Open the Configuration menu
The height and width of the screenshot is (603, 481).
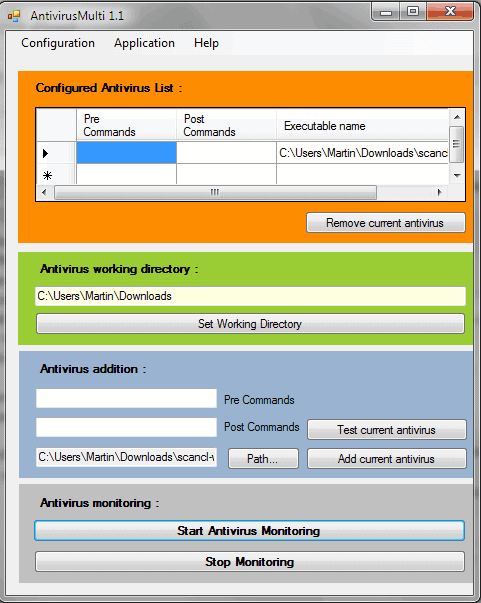tap(58, 43)
